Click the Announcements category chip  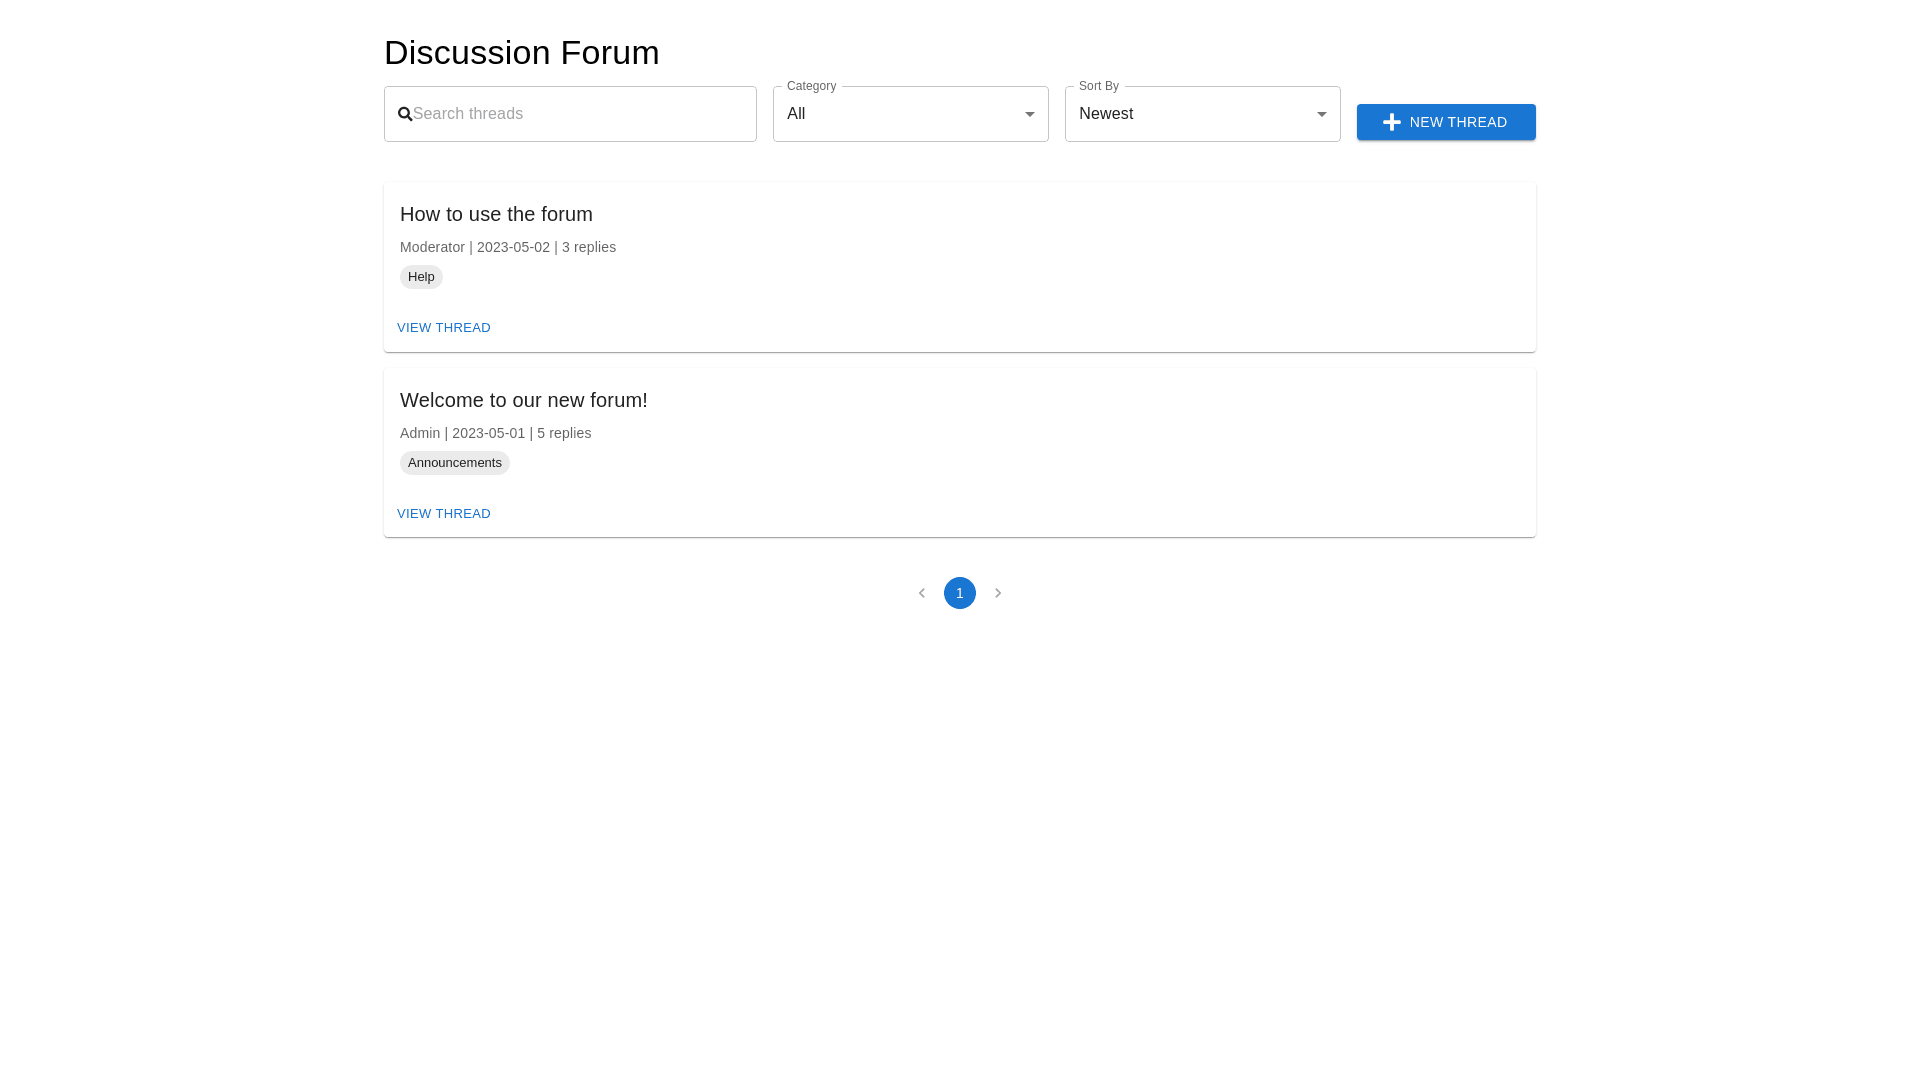[x=455, y=463]
